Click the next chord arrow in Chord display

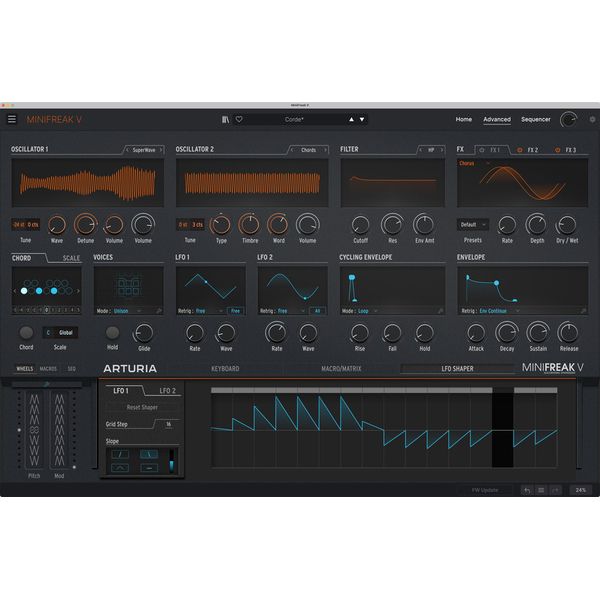(78, 291)
